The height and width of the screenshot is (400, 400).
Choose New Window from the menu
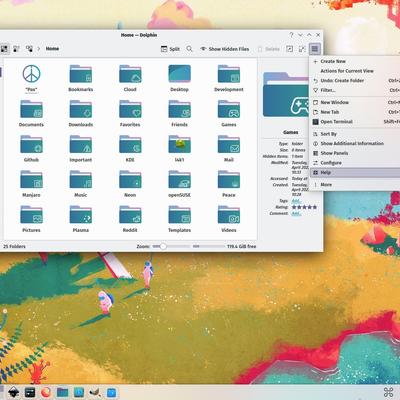[x=355, y=102]
